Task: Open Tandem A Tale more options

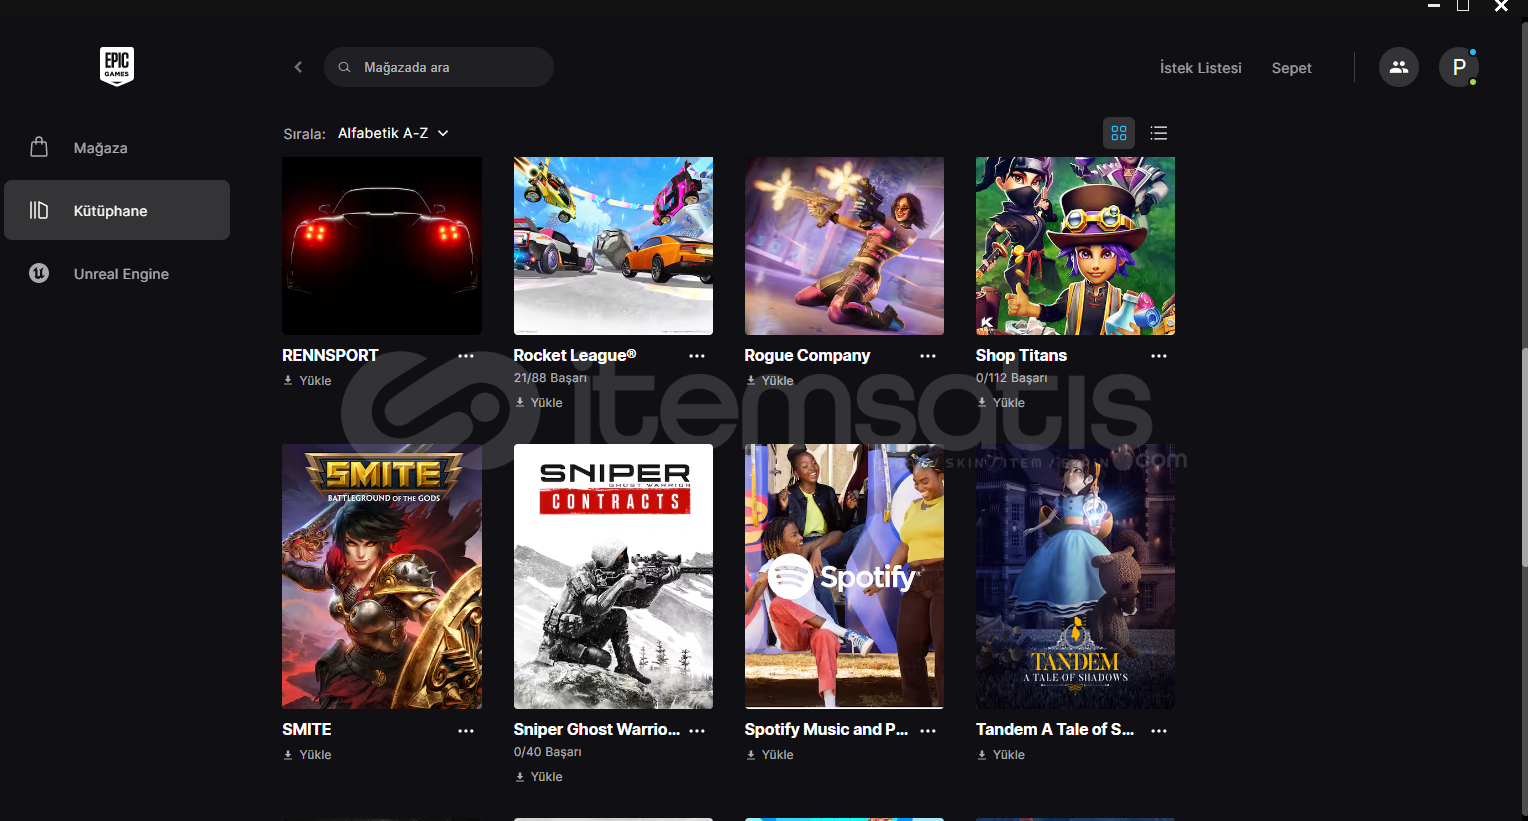Action: pos(1159,731)
